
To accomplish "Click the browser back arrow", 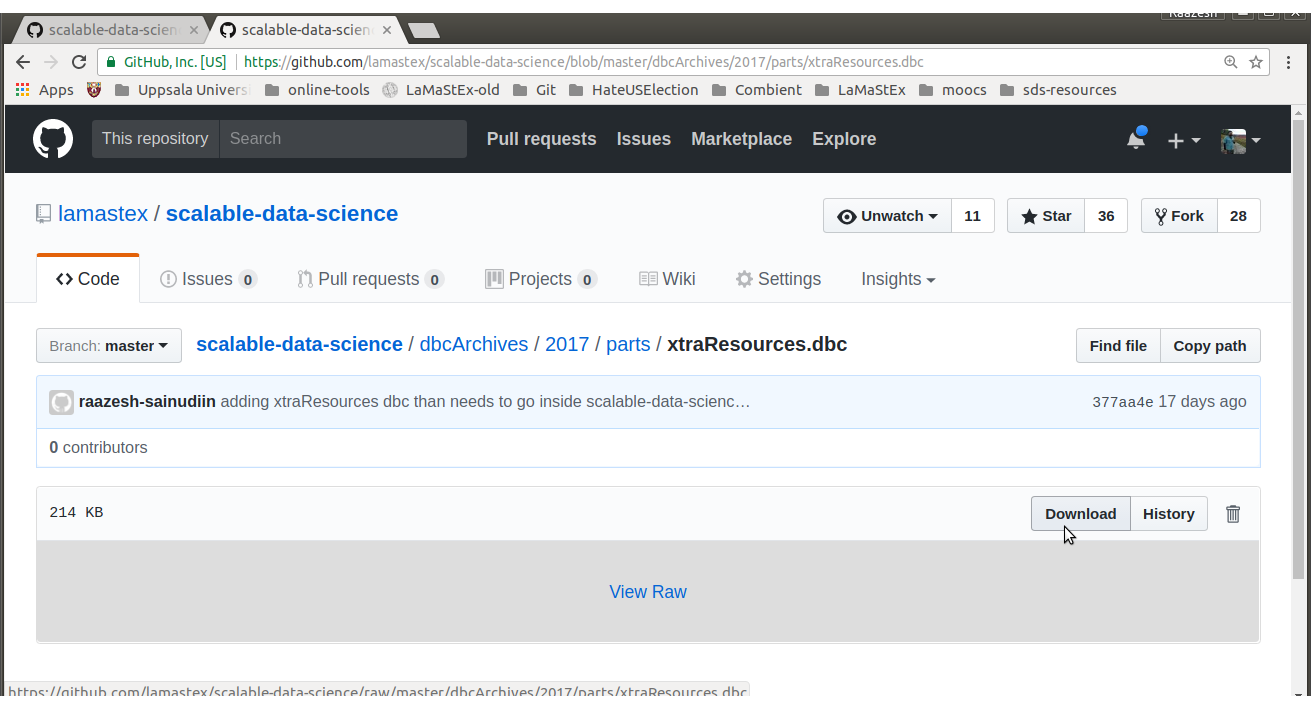I will coord(23,62).
